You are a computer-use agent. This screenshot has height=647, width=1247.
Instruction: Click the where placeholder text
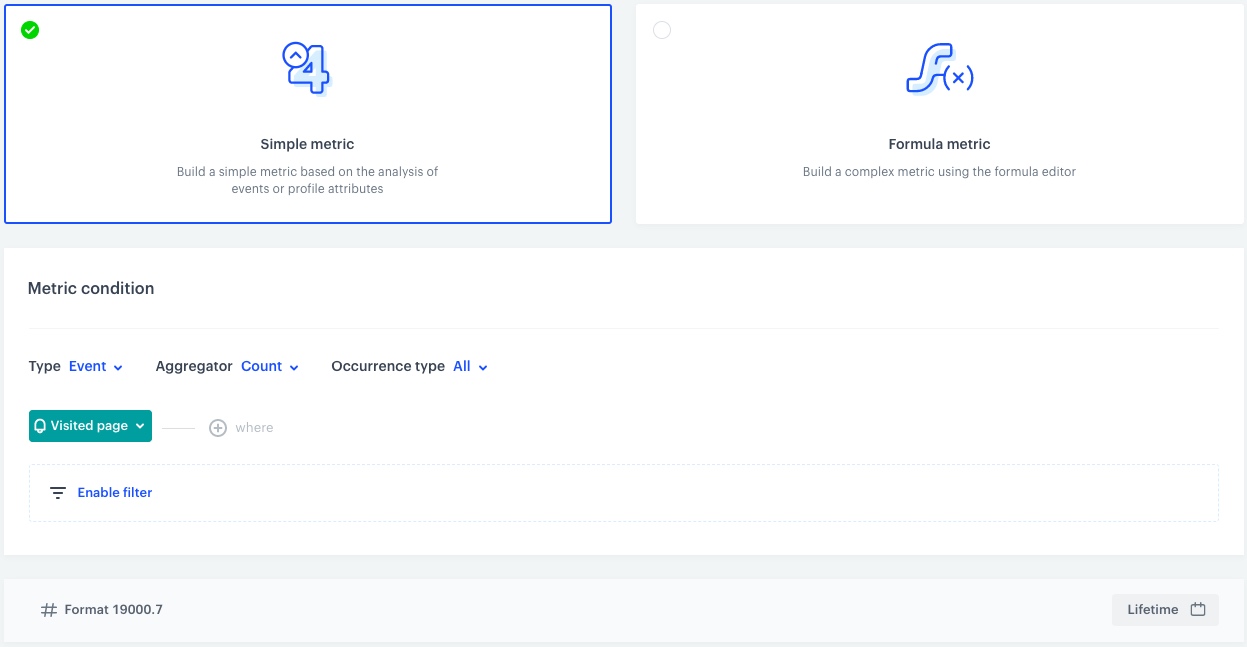(x=254, y=427)
